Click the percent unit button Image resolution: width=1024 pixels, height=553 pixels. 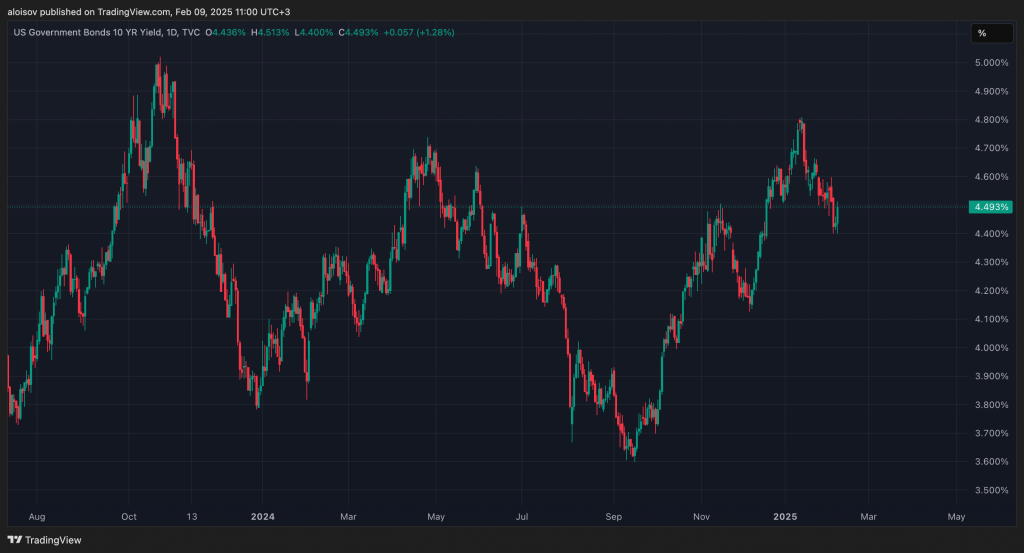(x=982, y=33)
